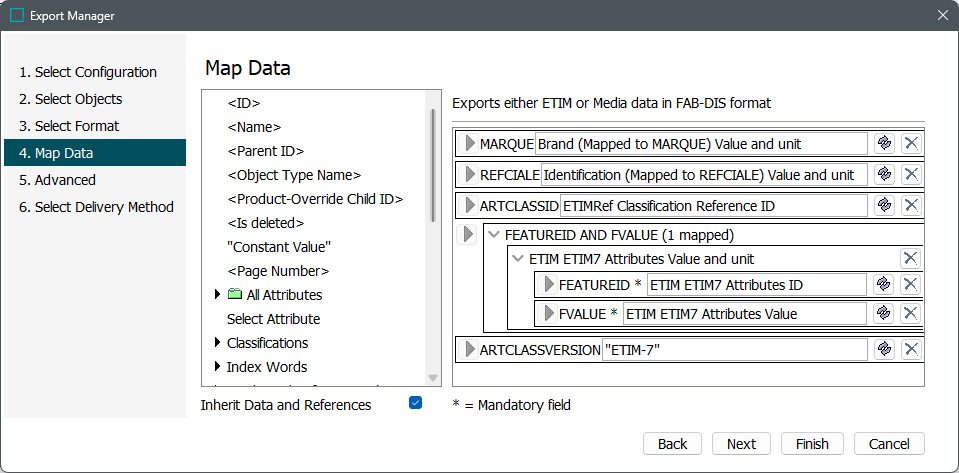Remove the MARQUE mapping with X icon

tap(911, 144)
